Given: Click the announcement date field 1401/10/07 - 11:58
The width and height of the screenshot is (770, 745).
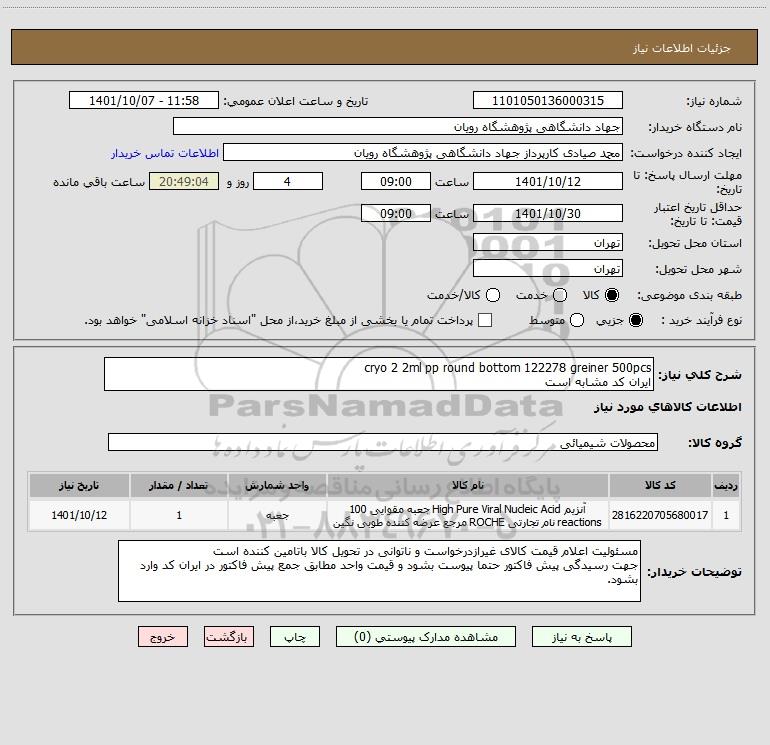Looking at the screenshot, I should [144, 101].
